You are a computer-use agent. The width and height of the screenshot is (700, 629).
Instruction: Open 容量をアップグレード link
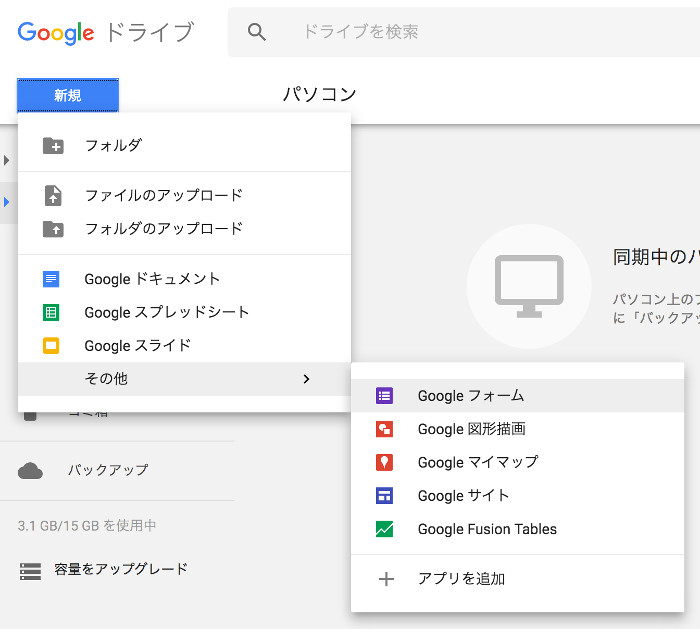pyautogui.click(x=121, y=569)
